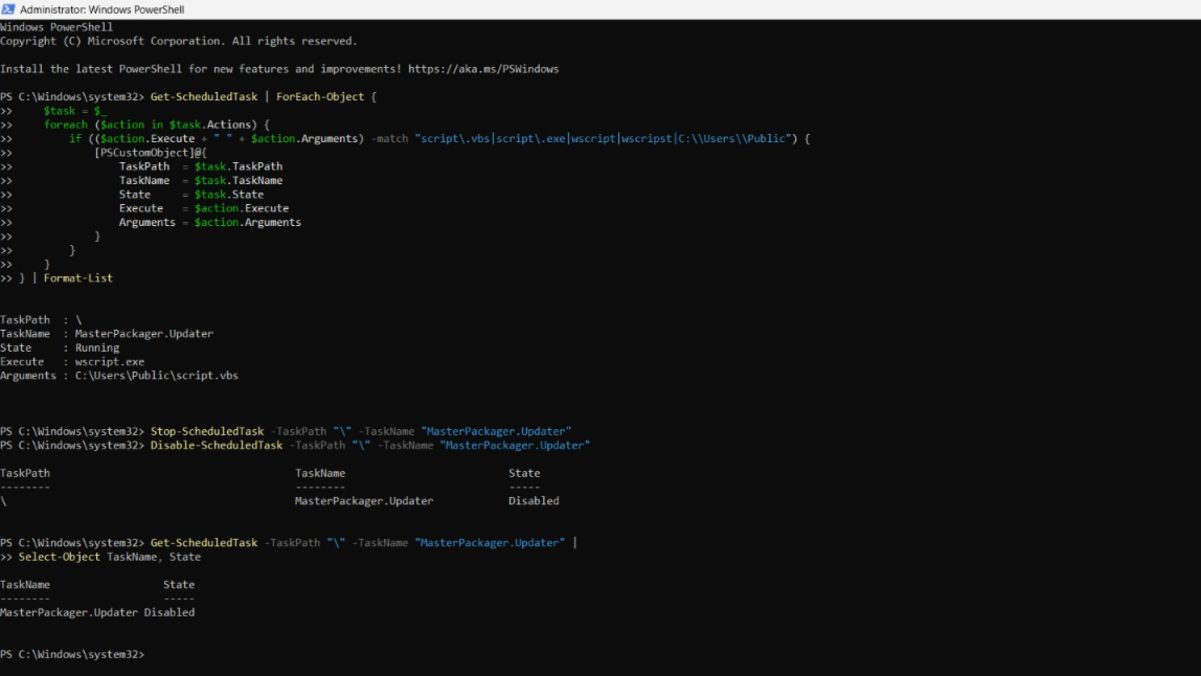Click the '[PSCustomObject]@{' line

148,153
